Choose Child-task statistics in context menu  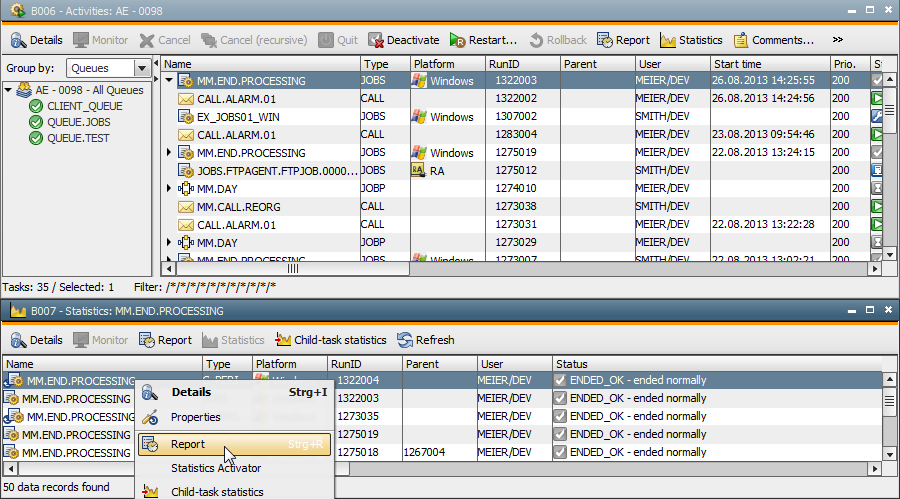click(x=235, y=492)
